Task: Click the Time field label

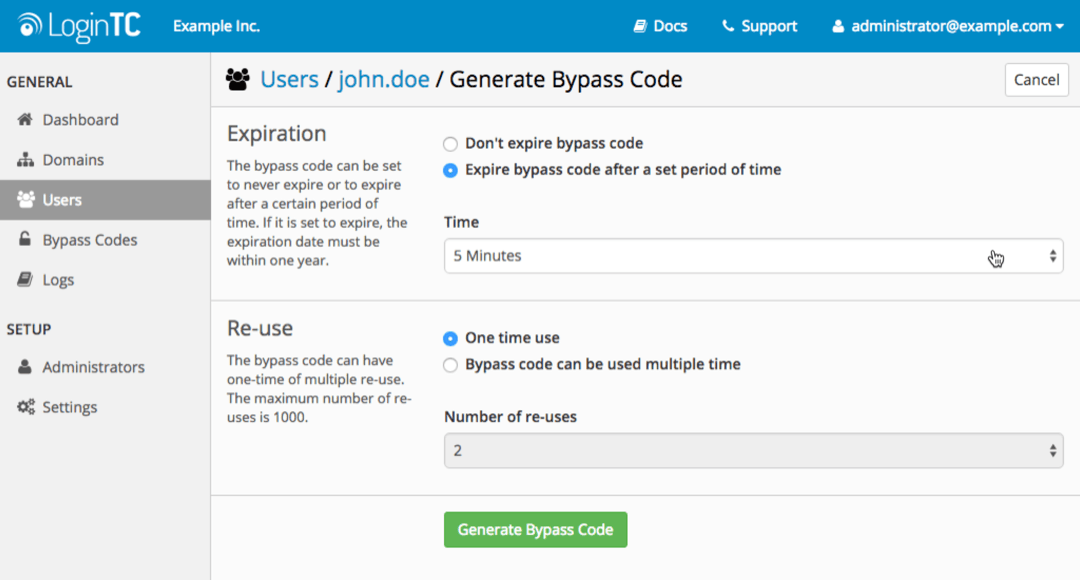Action: [x=461, y=222]
